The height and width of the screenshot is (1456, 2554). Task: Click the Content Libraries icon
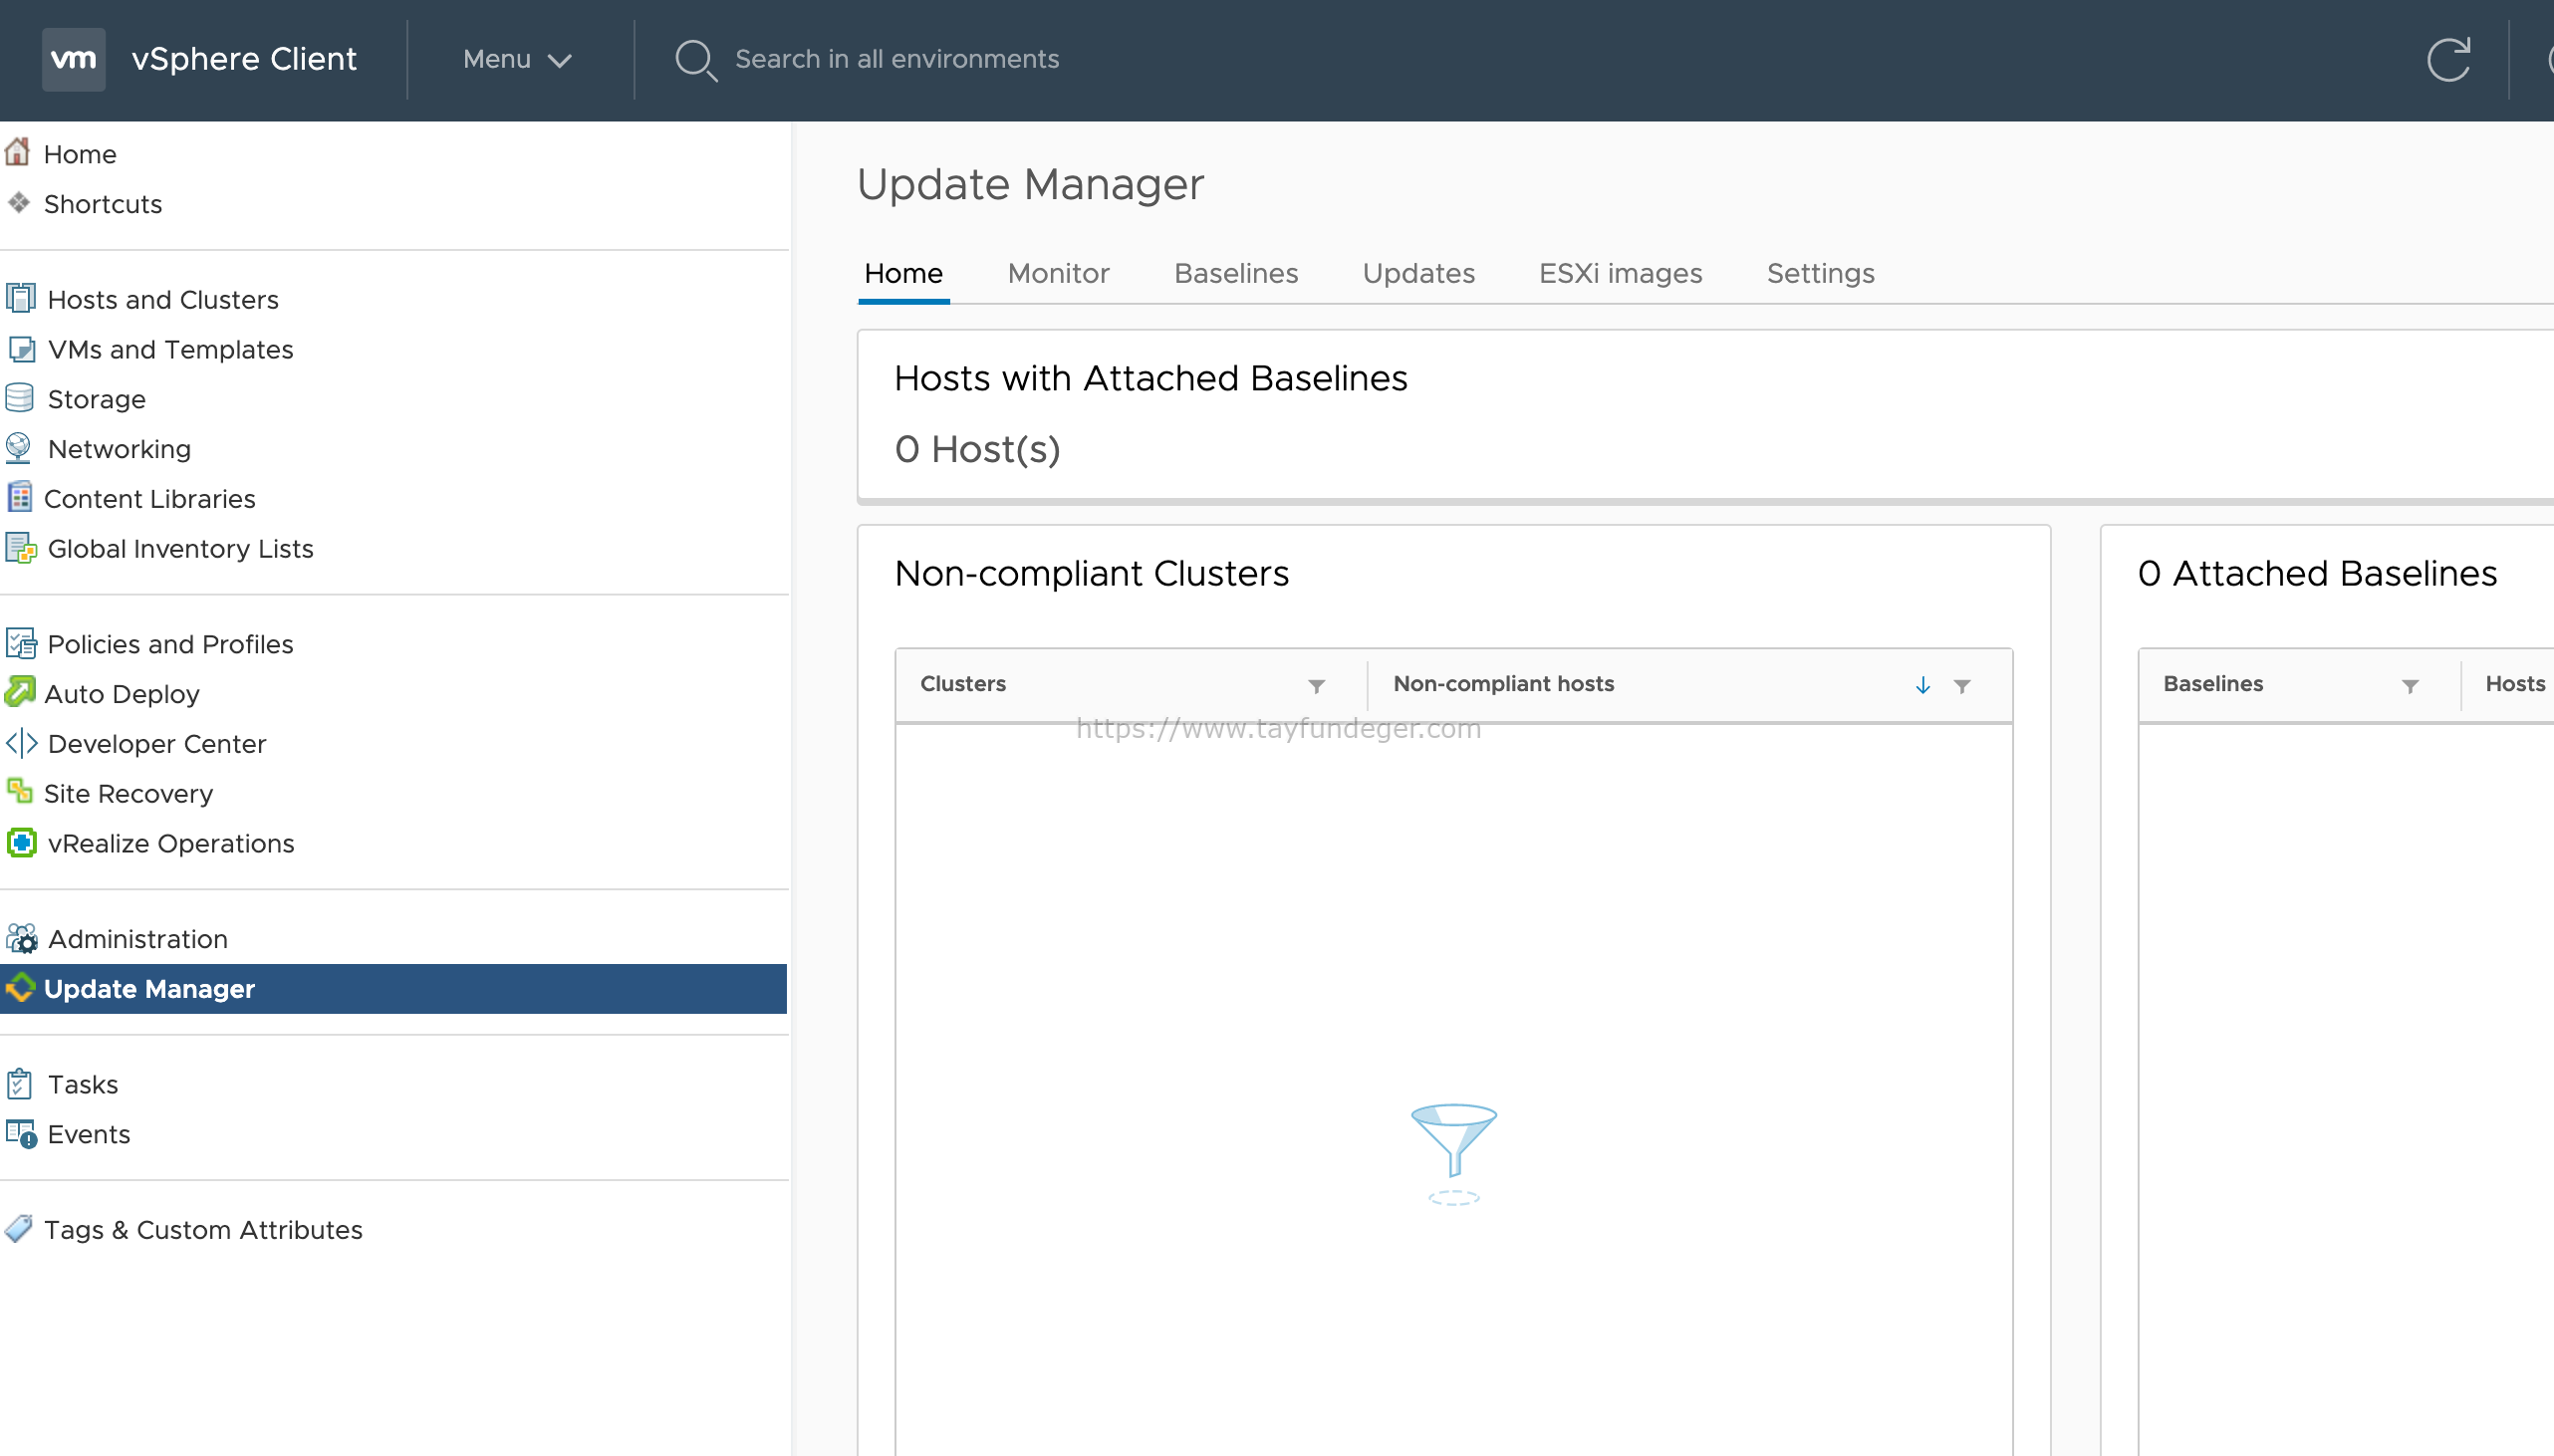(x=19, y=497)
